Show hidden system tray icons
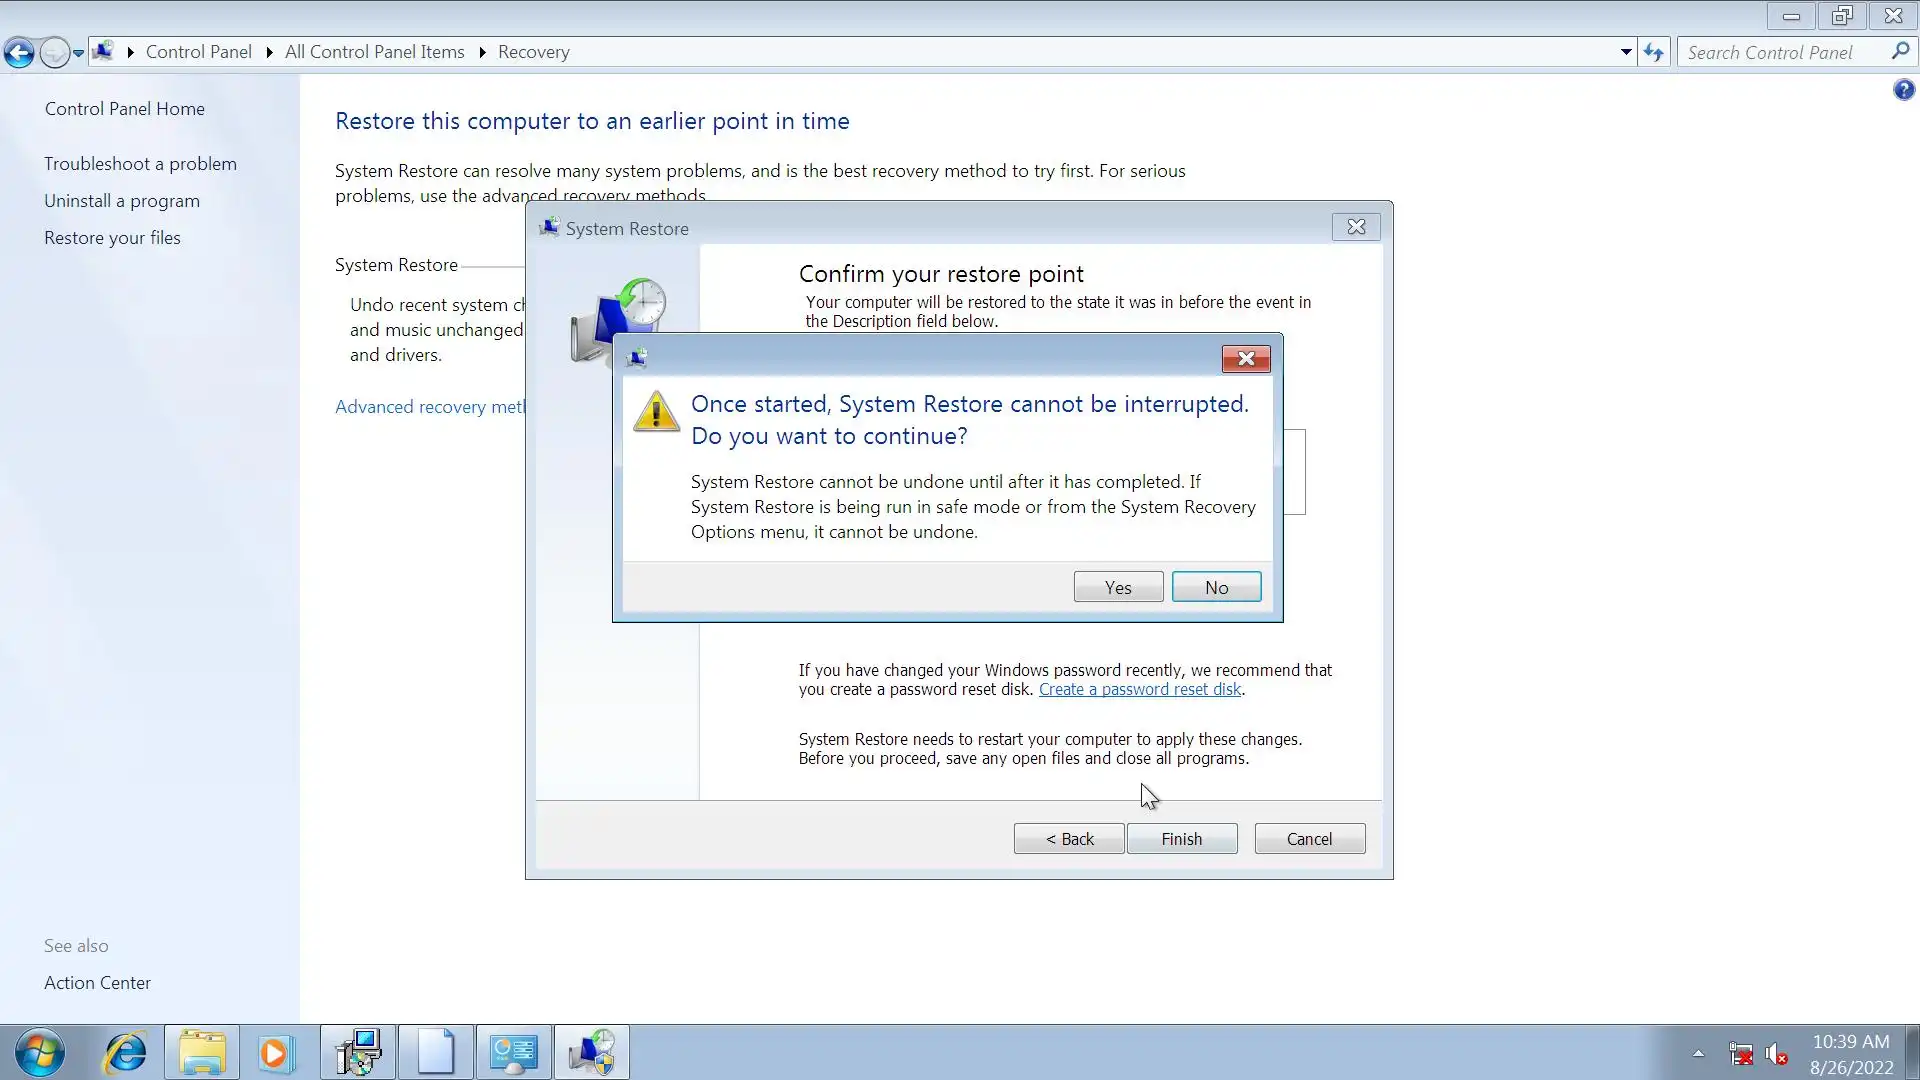The height and width of the screenshot is (1080, 1920). tap(1698, 1053)
